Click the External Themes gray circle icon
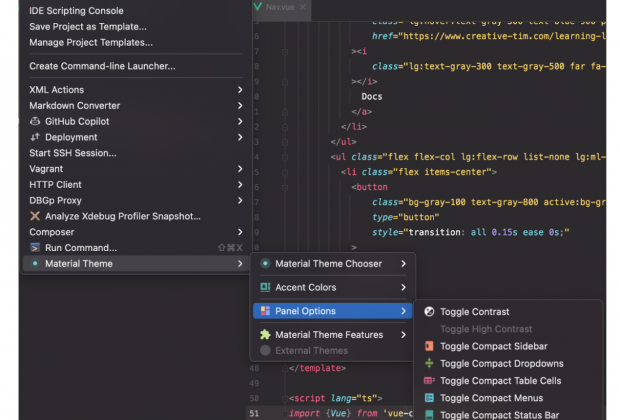This screenshot has height=420, width=620. 265,350
